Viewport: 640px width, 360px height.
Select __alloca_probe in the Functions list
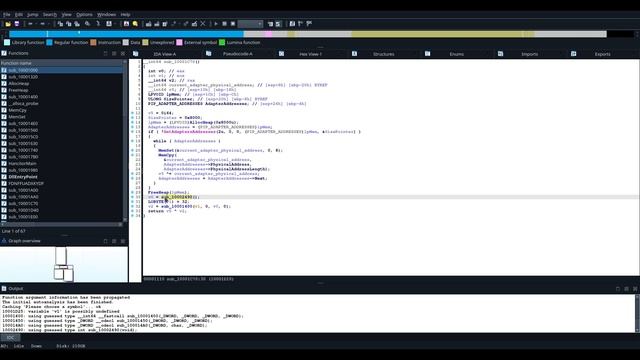pyautogui.click(x=23, y=103)
